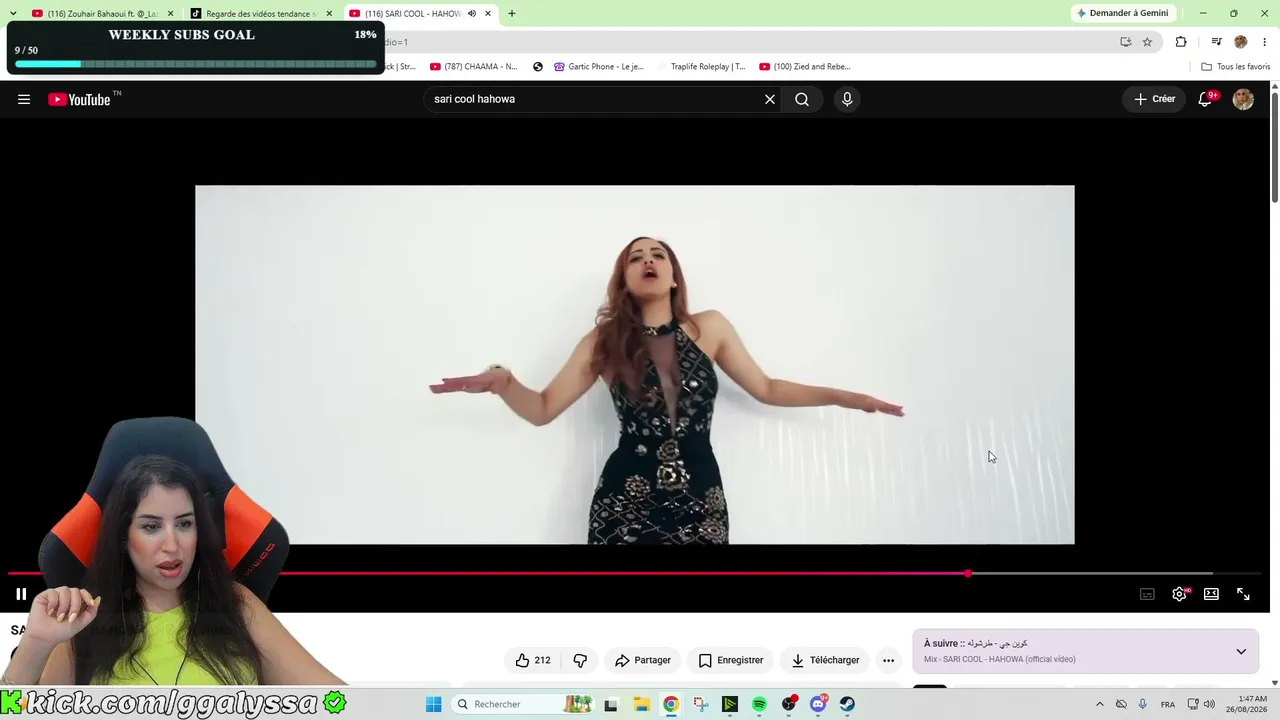
Task: Open the Zied and Rebe... bookmark
Action: tap(805, 67)
